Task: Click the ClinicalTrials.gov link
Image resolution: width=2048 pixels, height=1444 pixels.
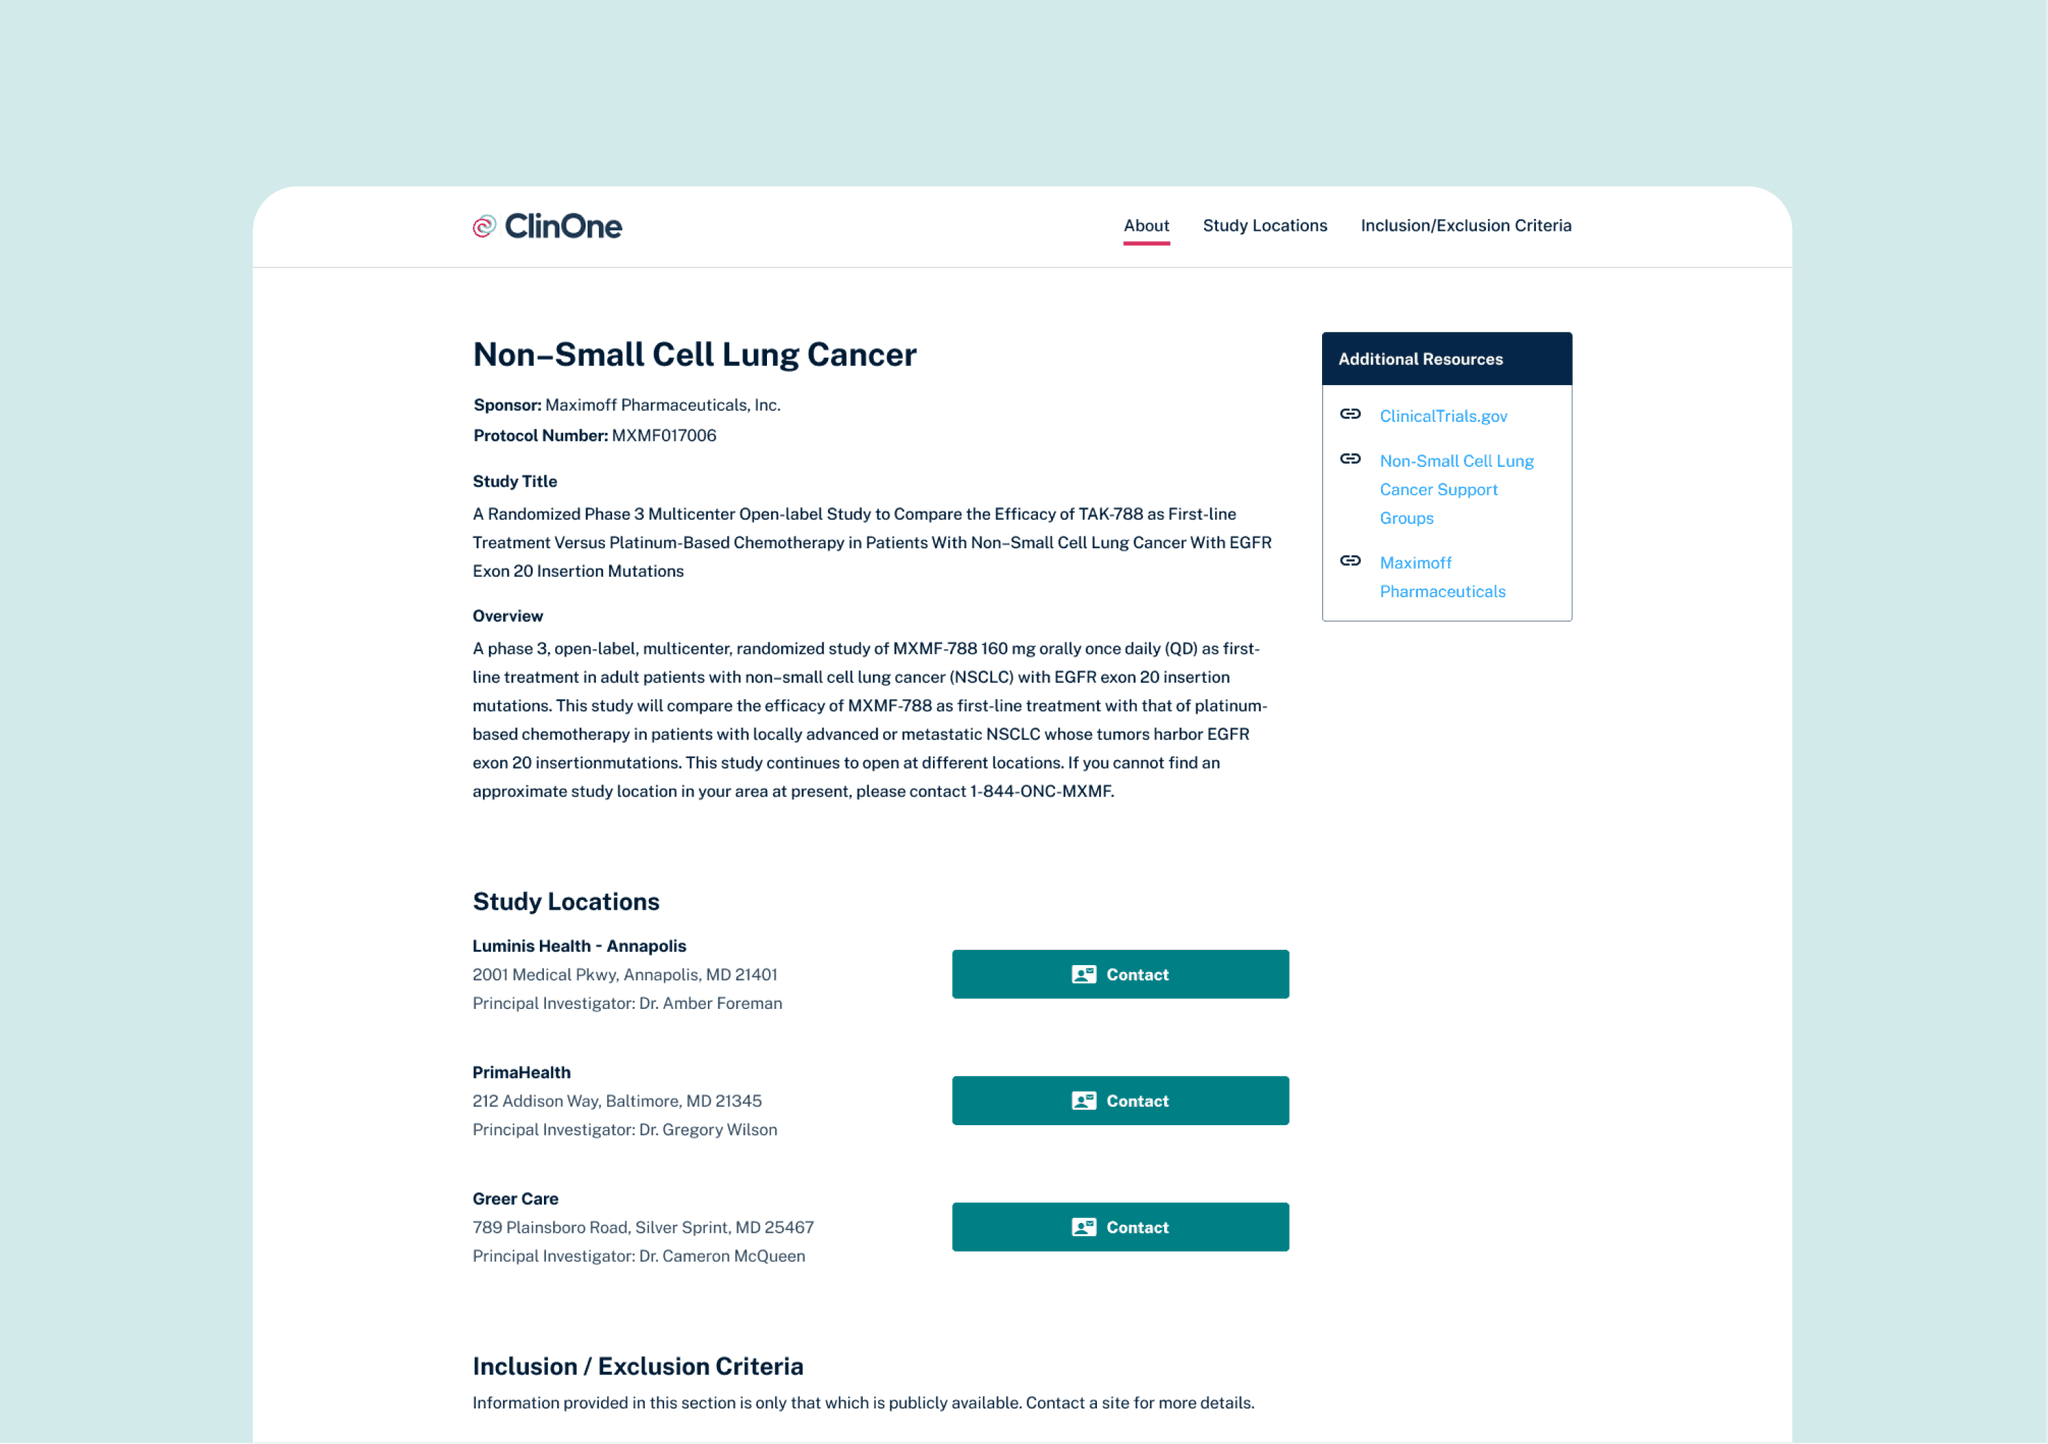Action: pyautogui.click(x=1443, y=416)
